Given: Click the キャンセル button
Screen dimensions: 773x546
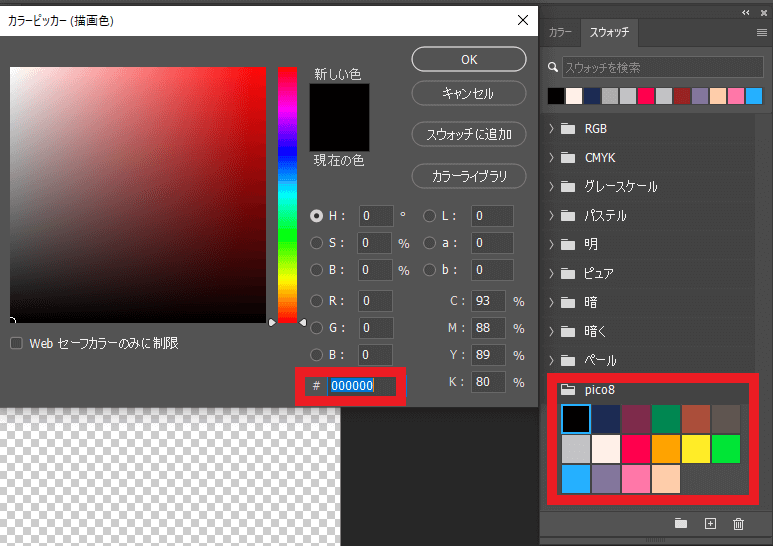Looking at the screenshot, I should (469, 93).
